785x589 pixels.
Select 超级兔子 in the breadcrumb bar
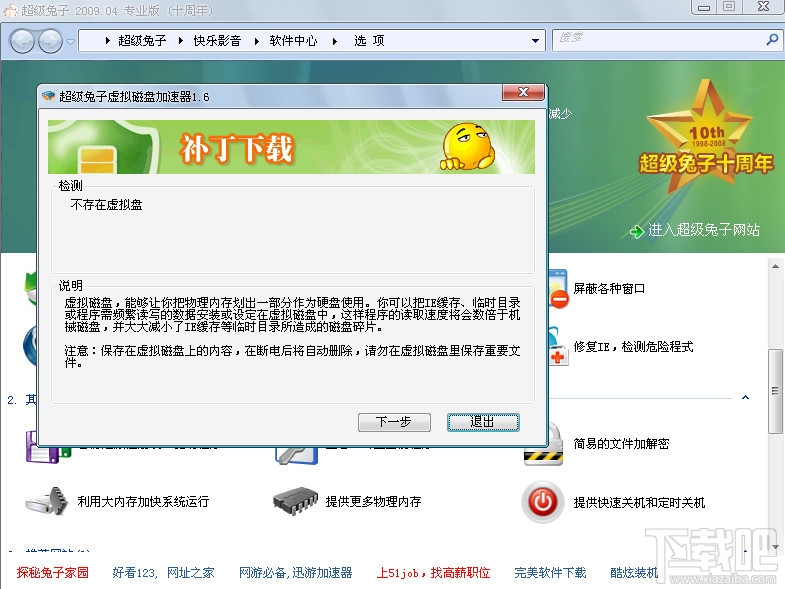[x=142, y=41]
